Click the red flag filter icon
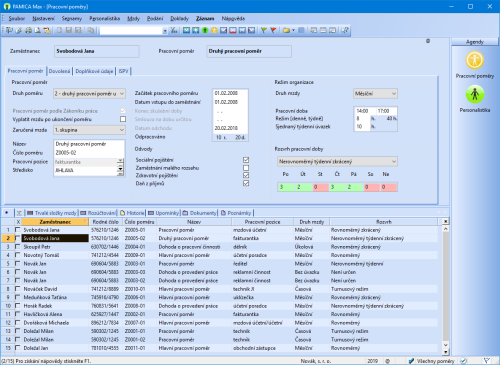Image resolution: width=500 pixels, height=365 pixels. pyautogui.click(x=273, y=30)
